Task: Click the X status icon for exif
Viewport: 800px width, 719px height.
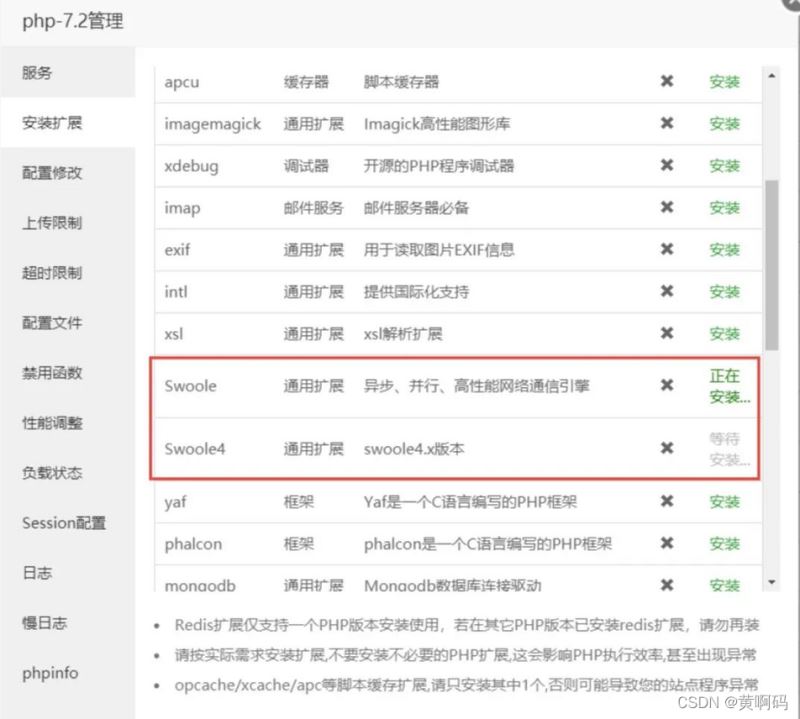Action: 667,250
